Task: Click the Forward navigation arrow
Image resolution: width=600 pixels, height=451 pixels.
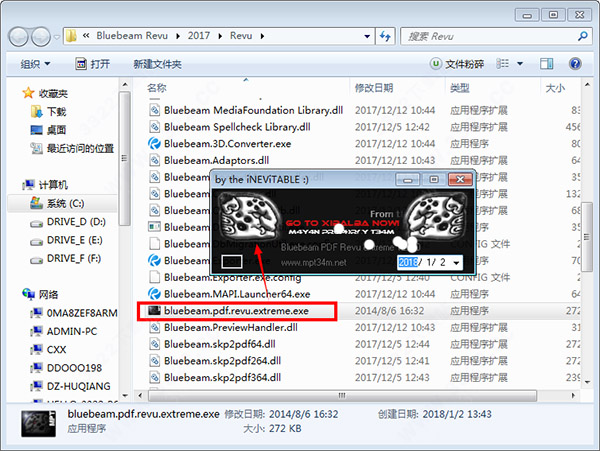Action: pos(41,36)
